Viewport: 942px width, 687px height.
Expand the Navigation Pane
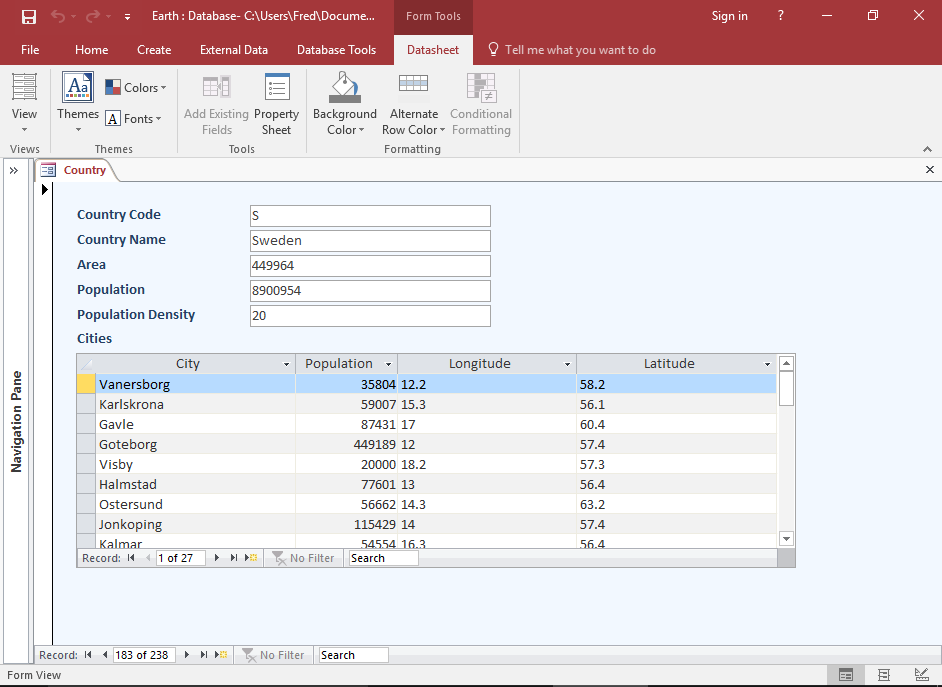point(13,169)
